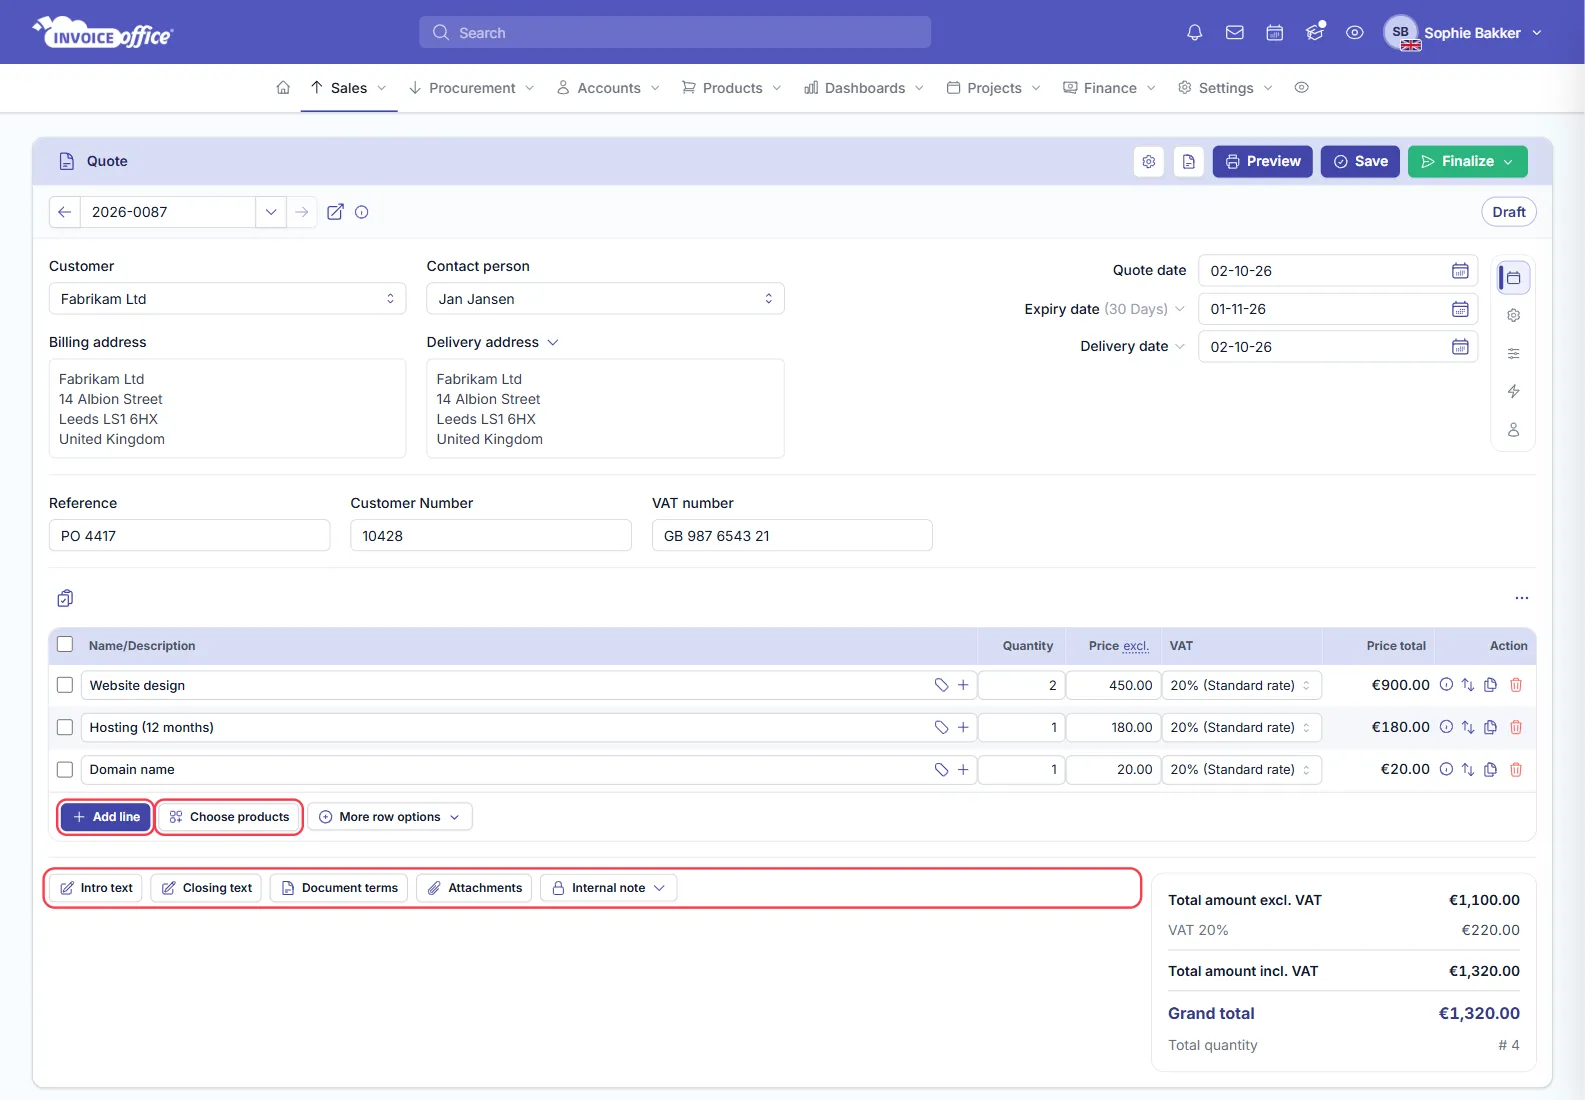Image resolution: width=1585 pixels, height=1100 pixels.
Task: Expand the Delivery address chevron
Action: click(553, 343)
